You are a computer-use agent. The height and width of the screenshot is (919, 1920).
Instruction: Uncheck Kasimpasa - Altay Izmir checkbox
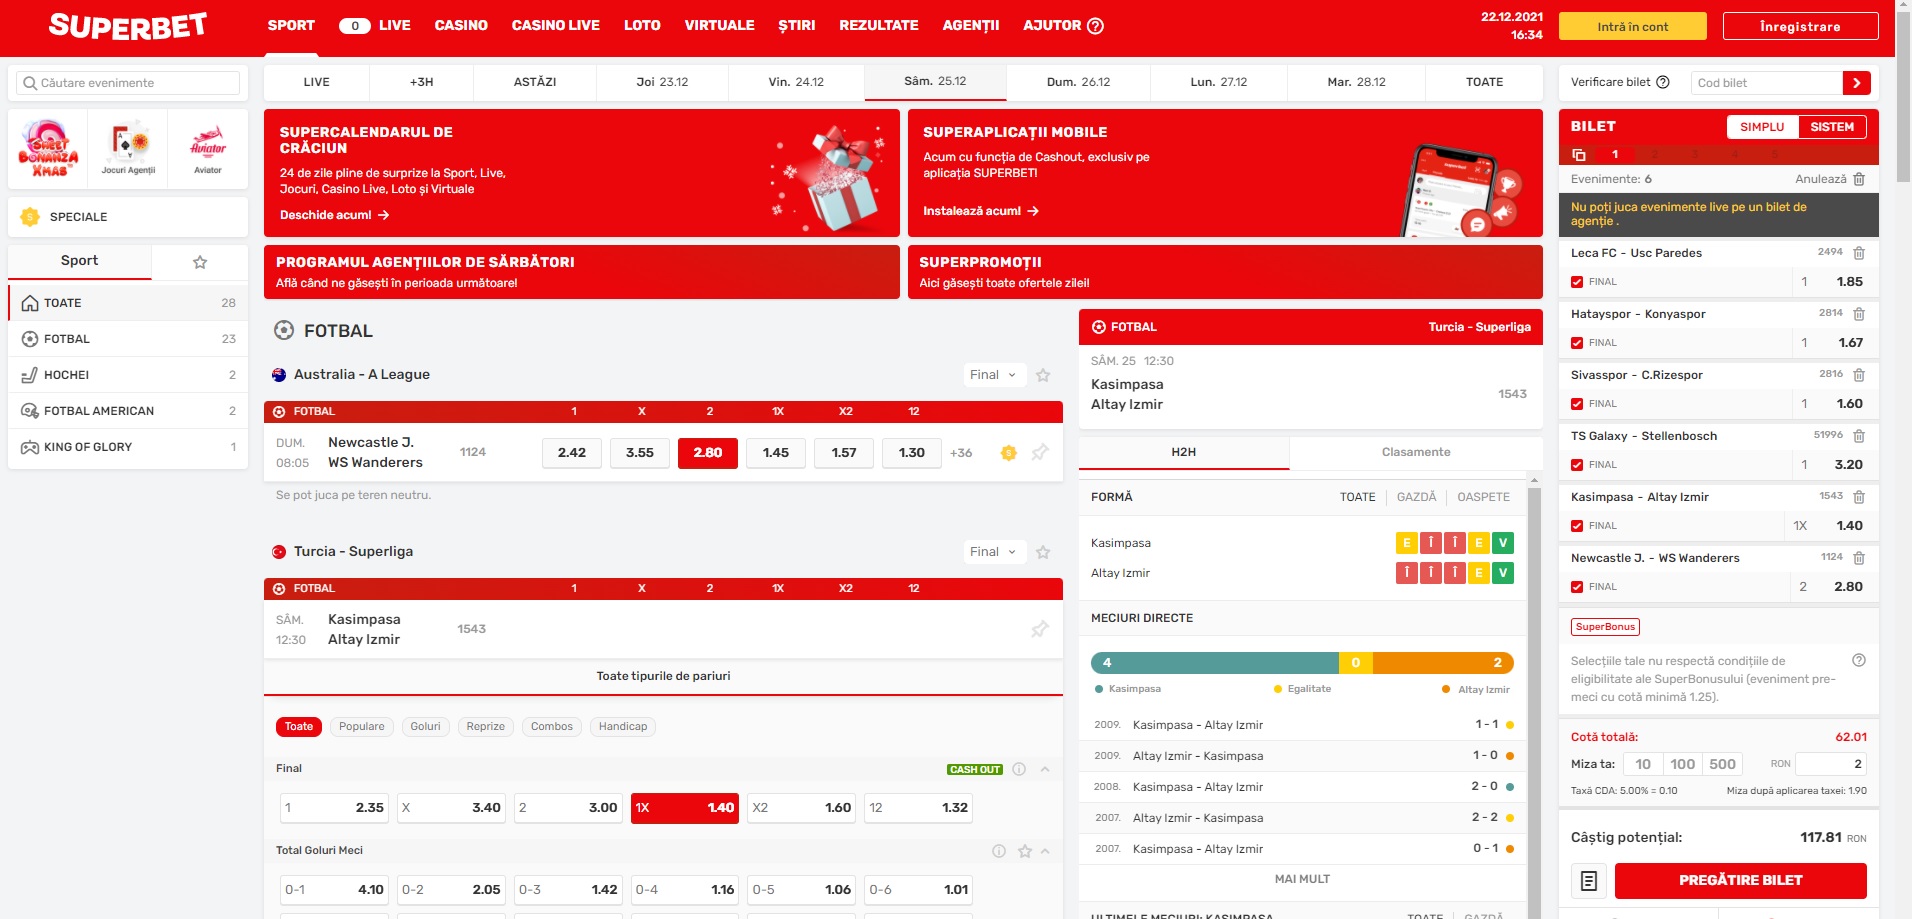[x=1577, y=526]
